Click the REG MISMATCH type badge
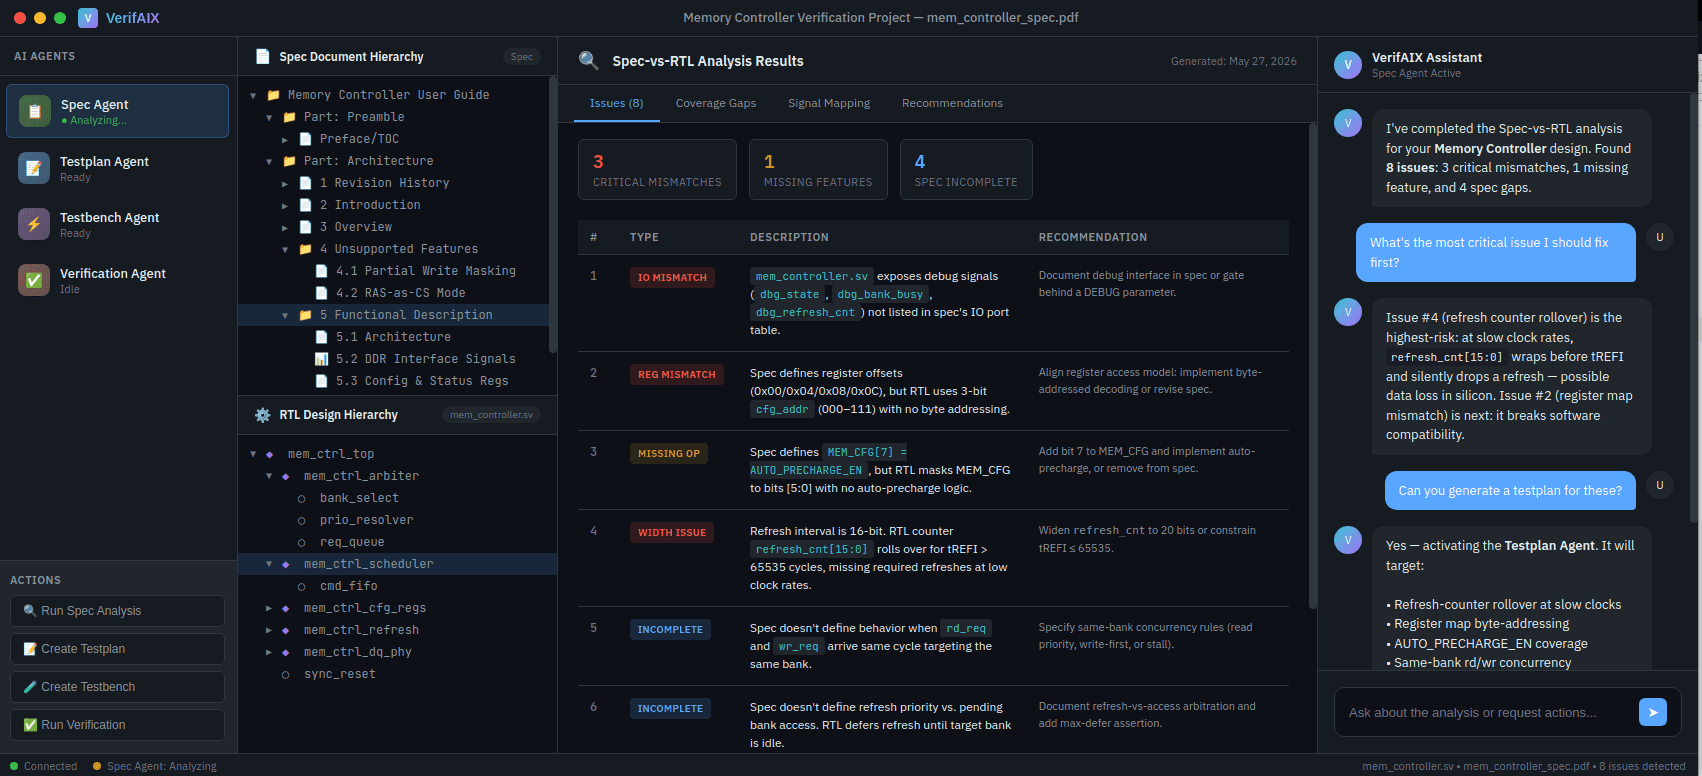Image resolution: width=1702 pixels, height=776 pixels. [x=677, y=374]
